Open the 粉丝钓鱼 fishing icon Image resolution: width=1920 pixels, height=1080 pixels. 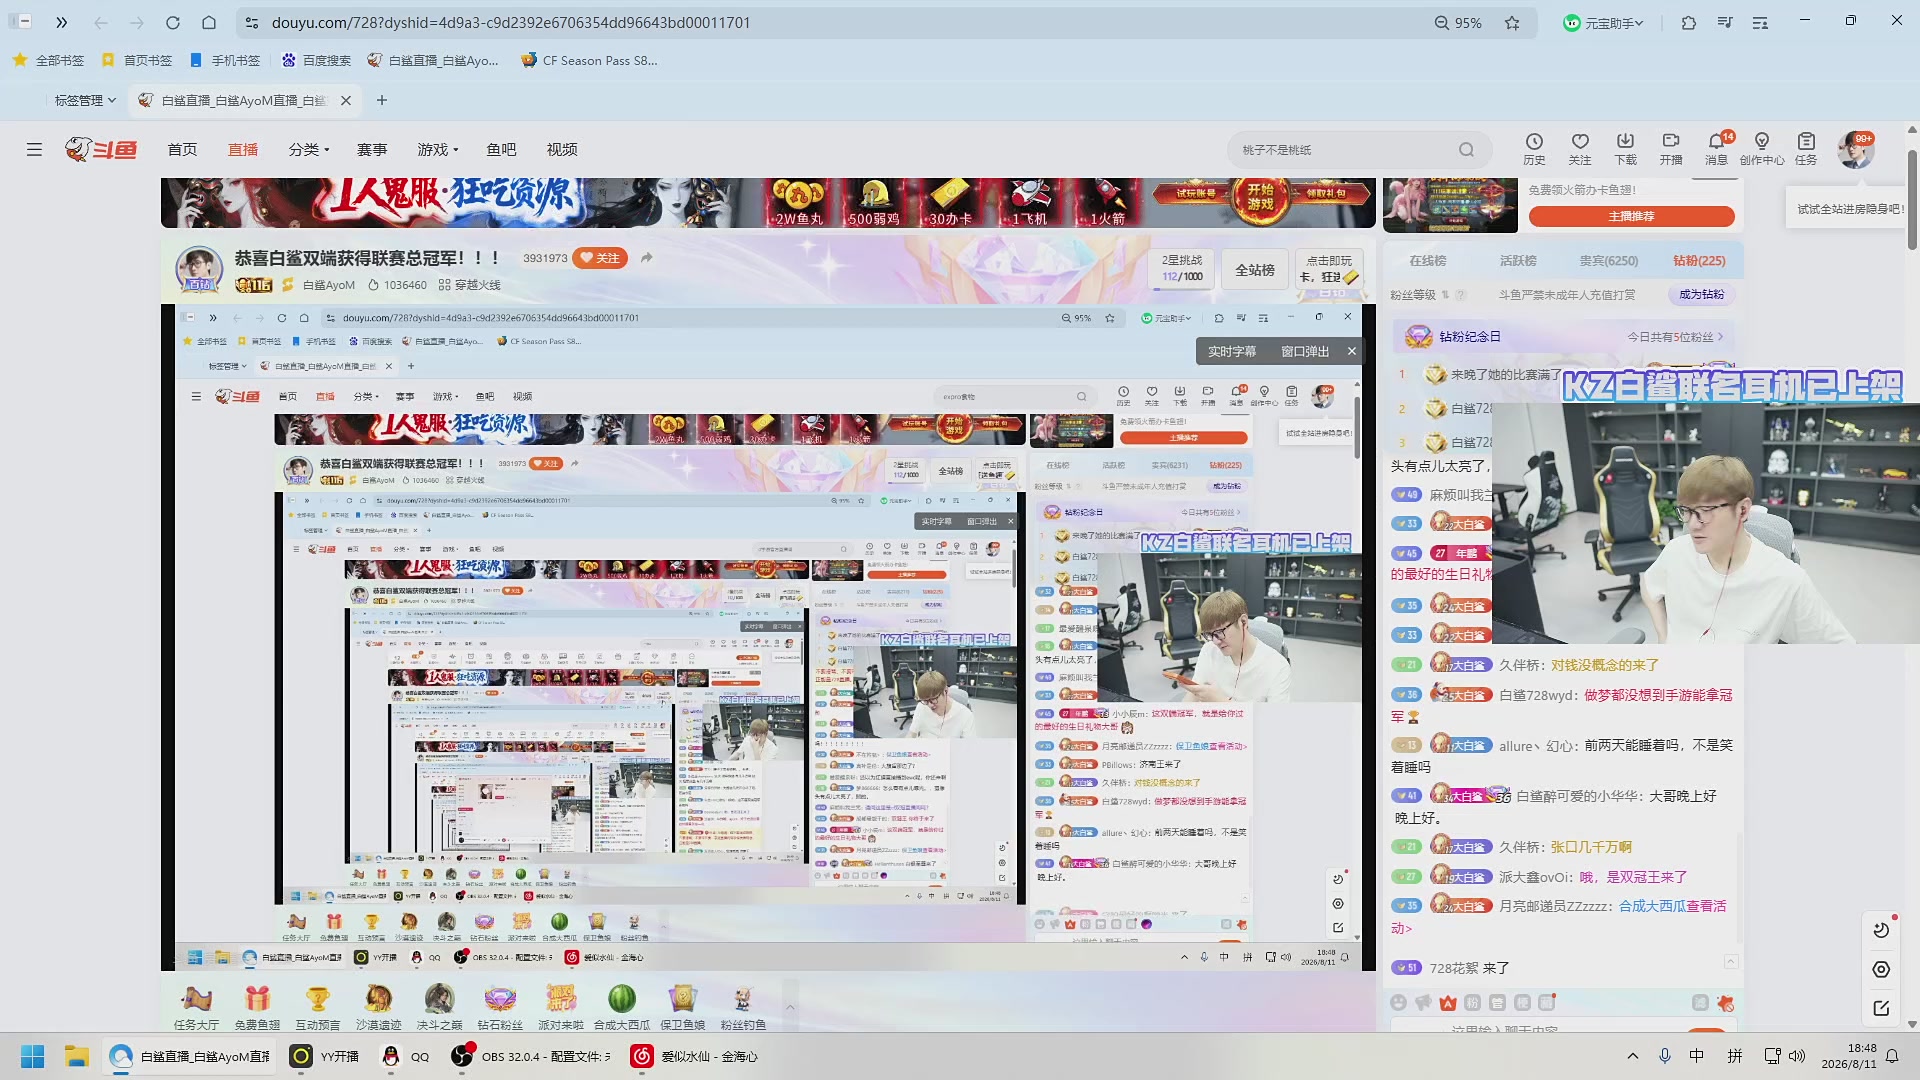(743, 1006)
